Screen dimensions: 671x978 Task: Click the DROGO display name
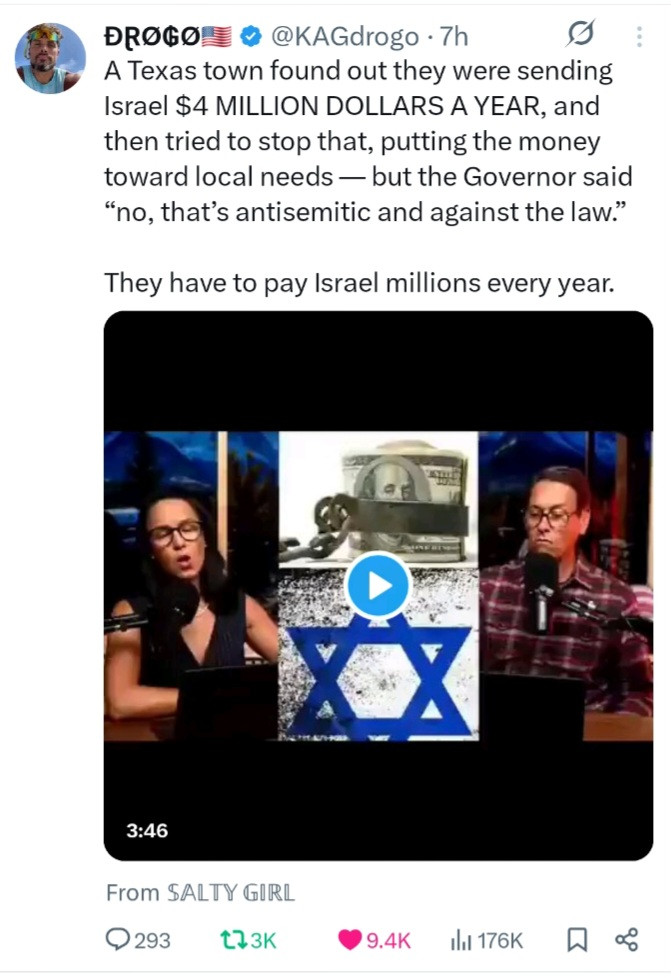click(x=152, y=37)
